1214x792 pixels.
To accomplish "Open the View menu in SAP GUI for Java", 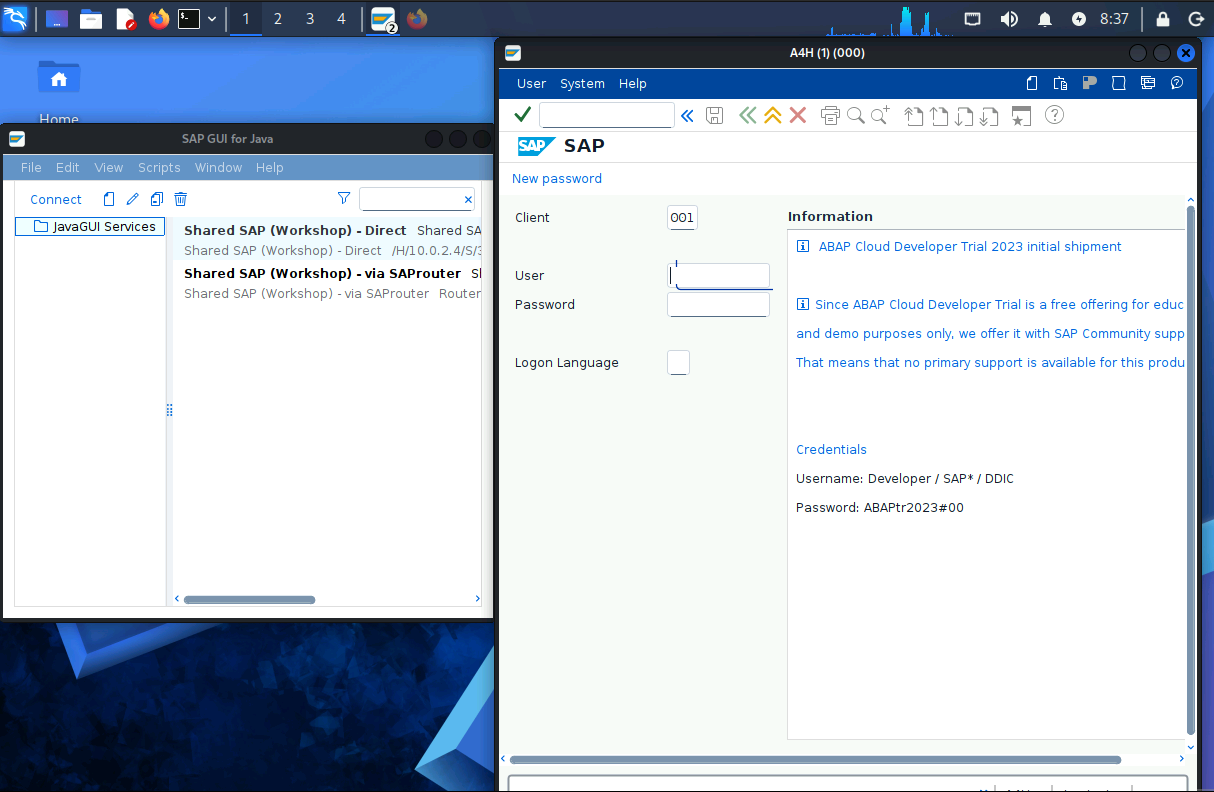I will 108,168.
